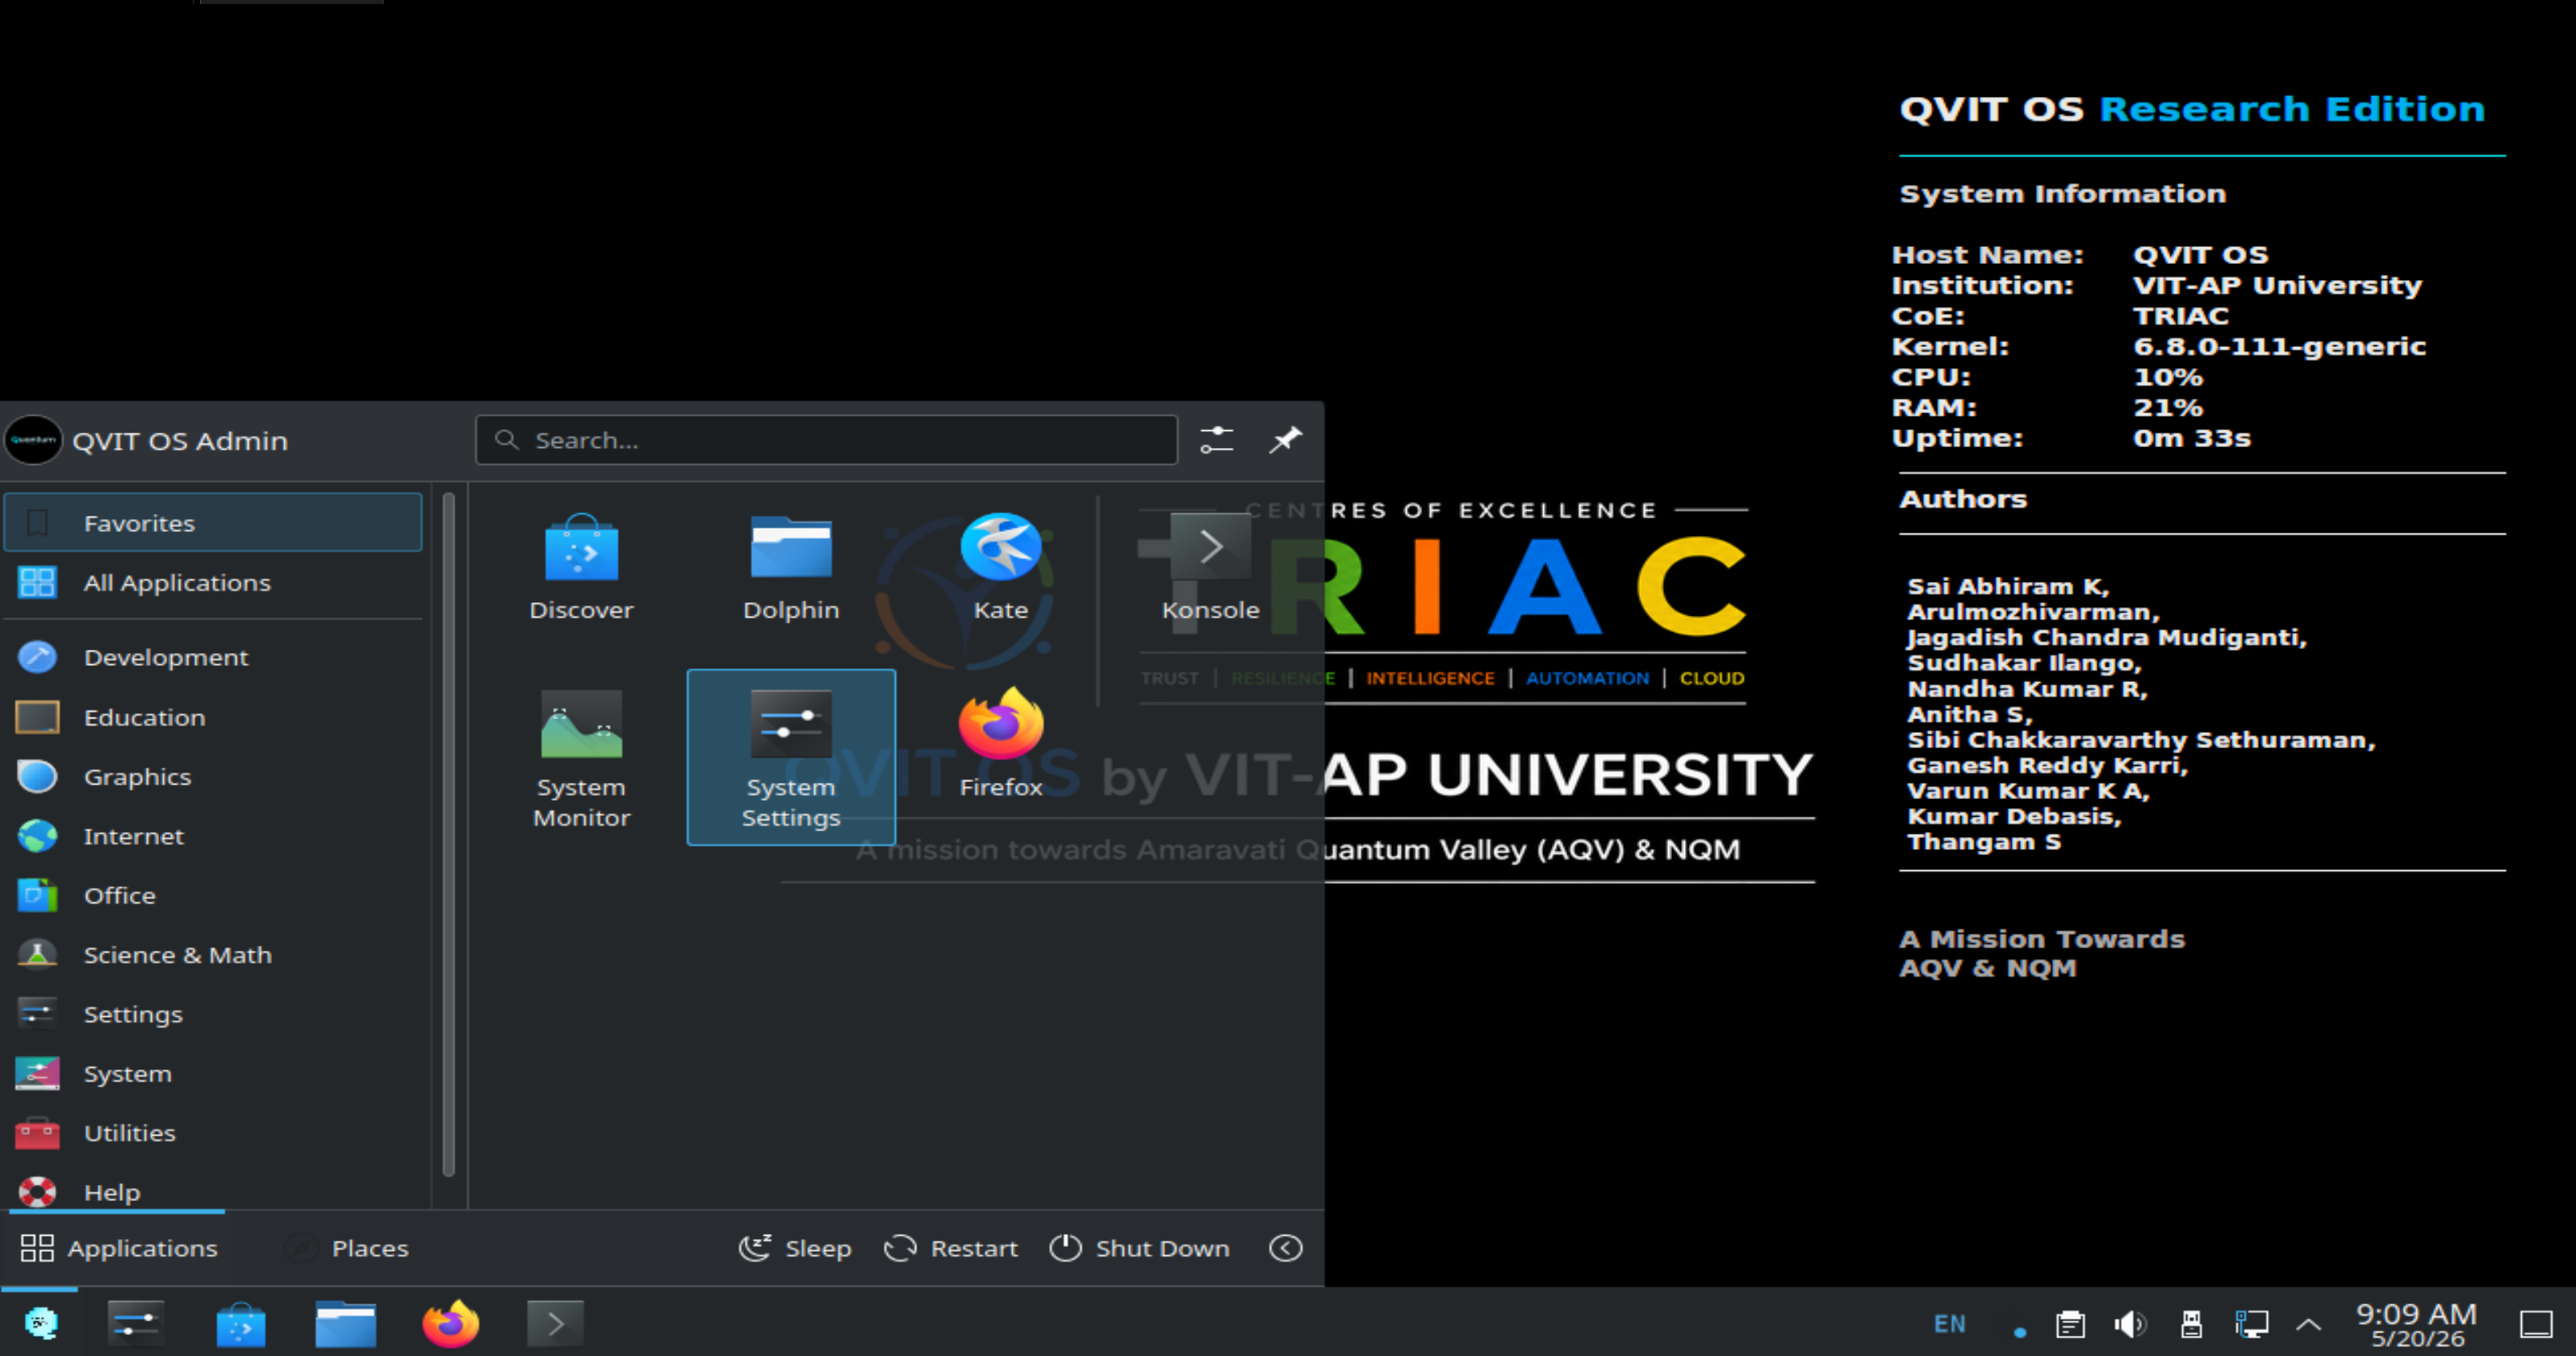Open Discover from favorites grid

point(581,568)
